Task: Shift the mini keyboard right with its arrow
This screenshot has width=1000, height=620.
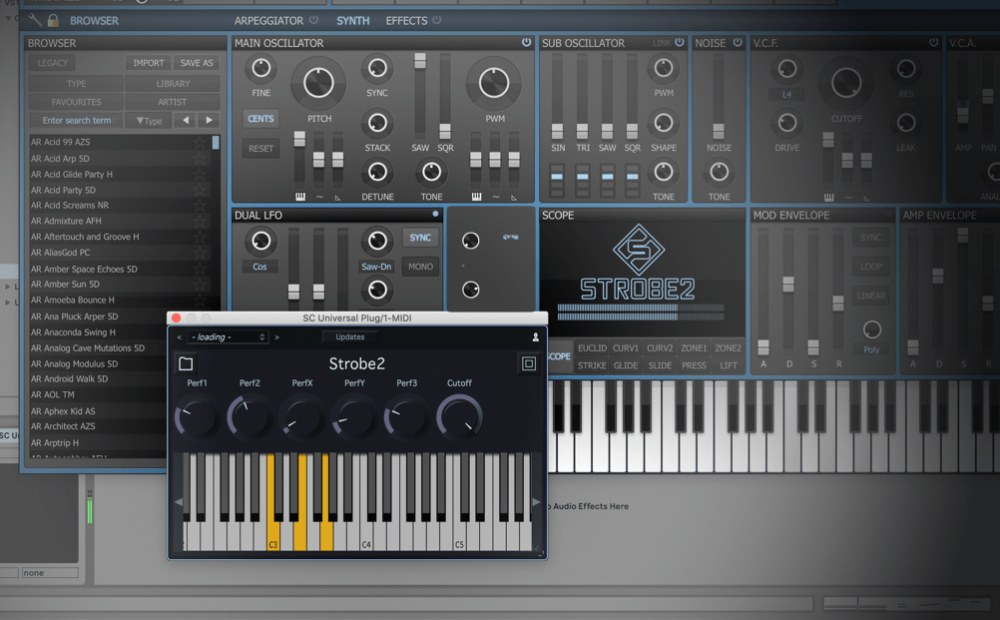Action: pos(536,502)
